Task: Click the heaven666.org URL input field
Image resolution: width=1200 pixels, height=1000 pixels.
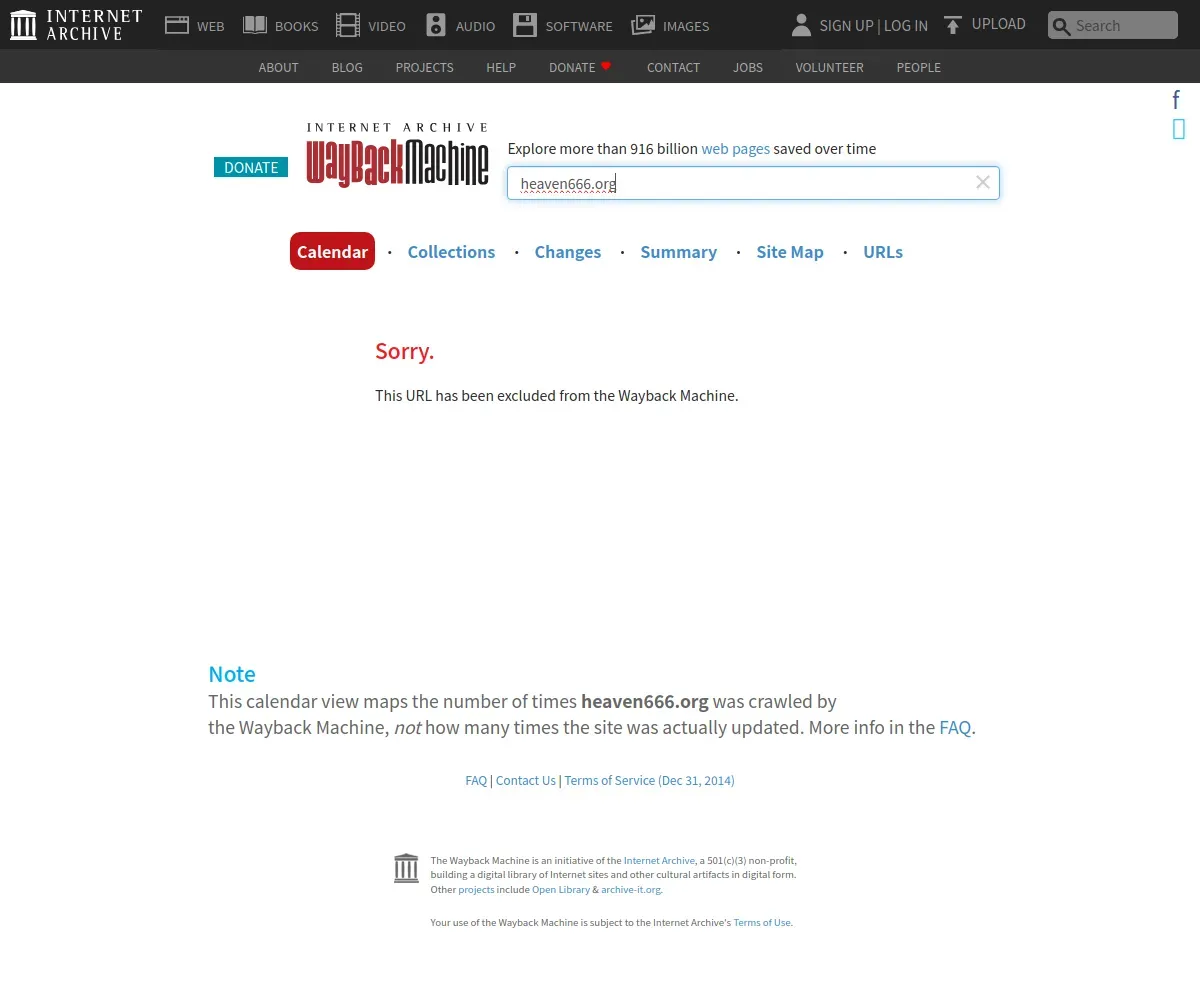Action: (753, 183)
